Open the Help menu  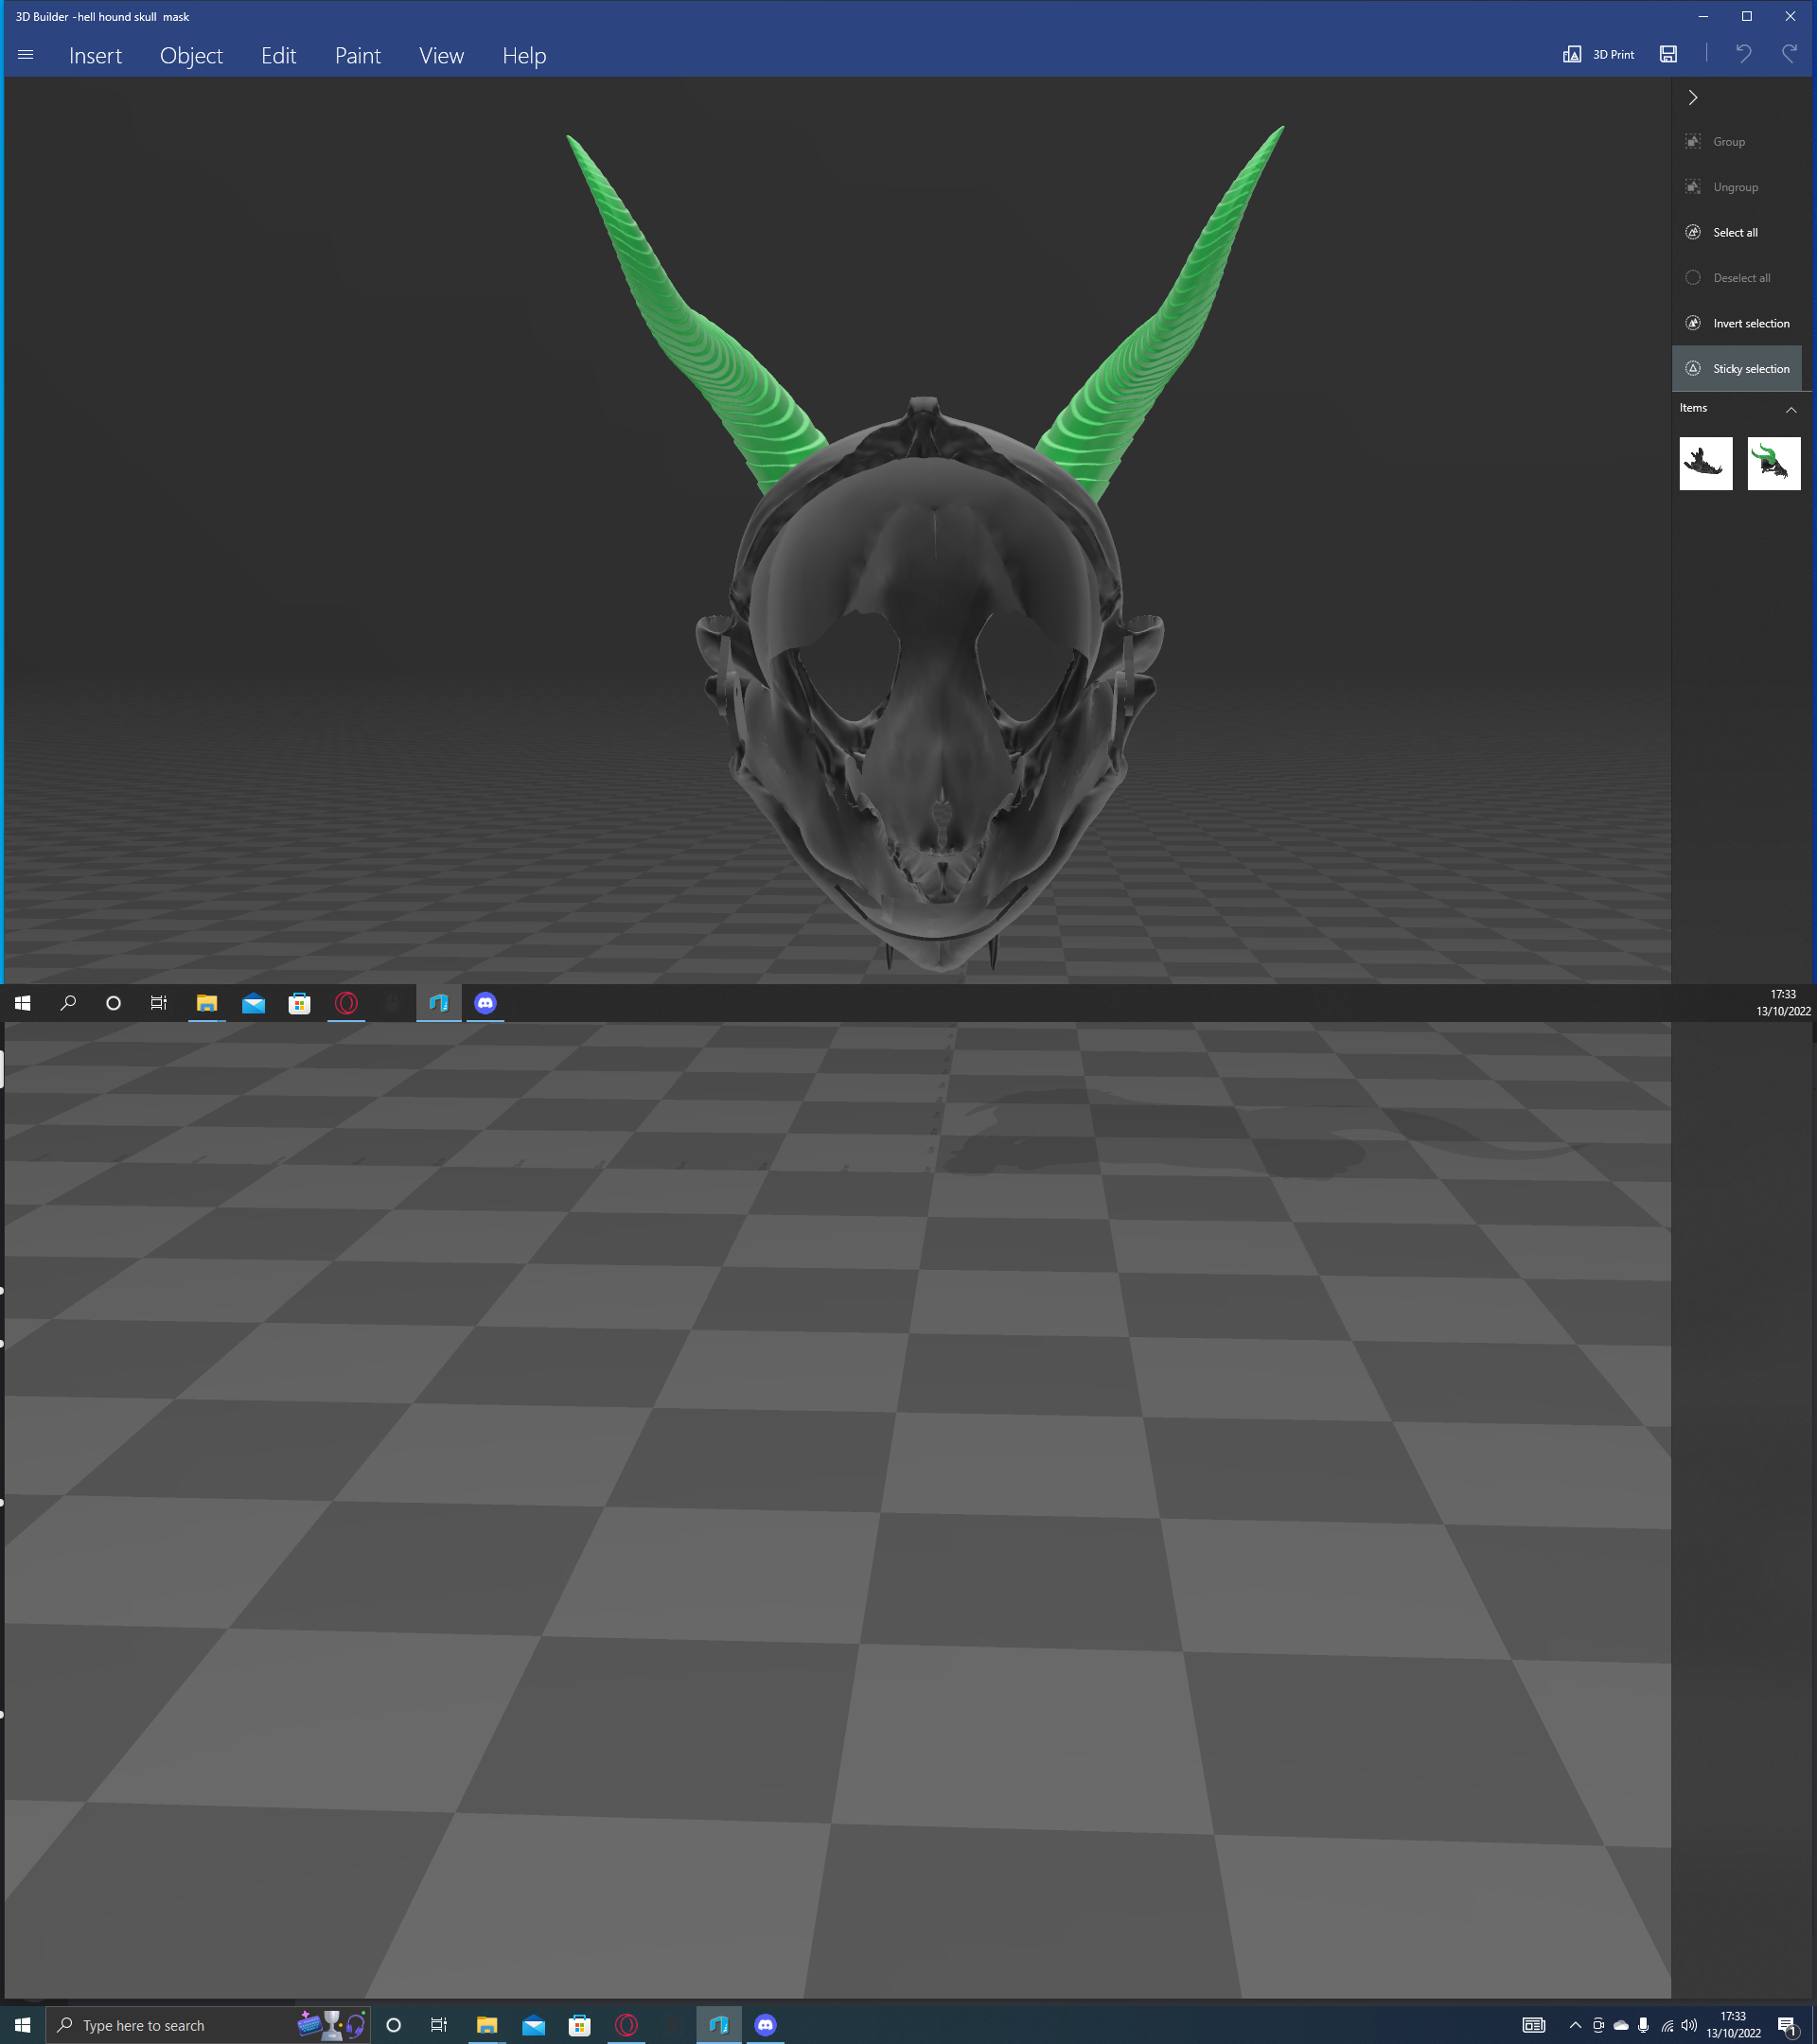coord(524,56)
